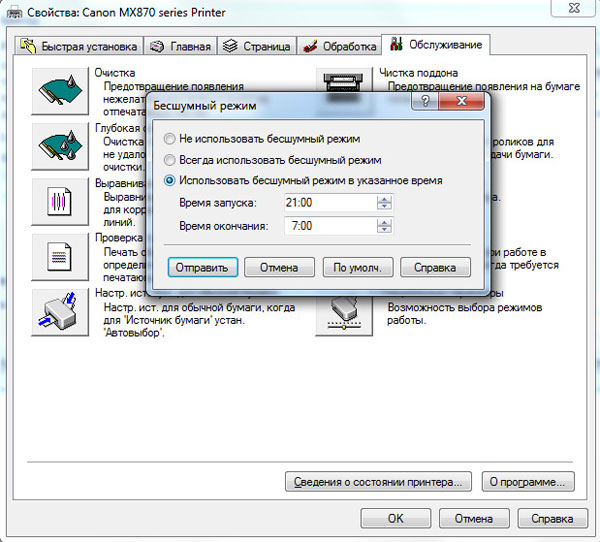Click the 'Чистка поддона' heading text
The height and width of the screenshot is (542, 600).
click(419, 73)
